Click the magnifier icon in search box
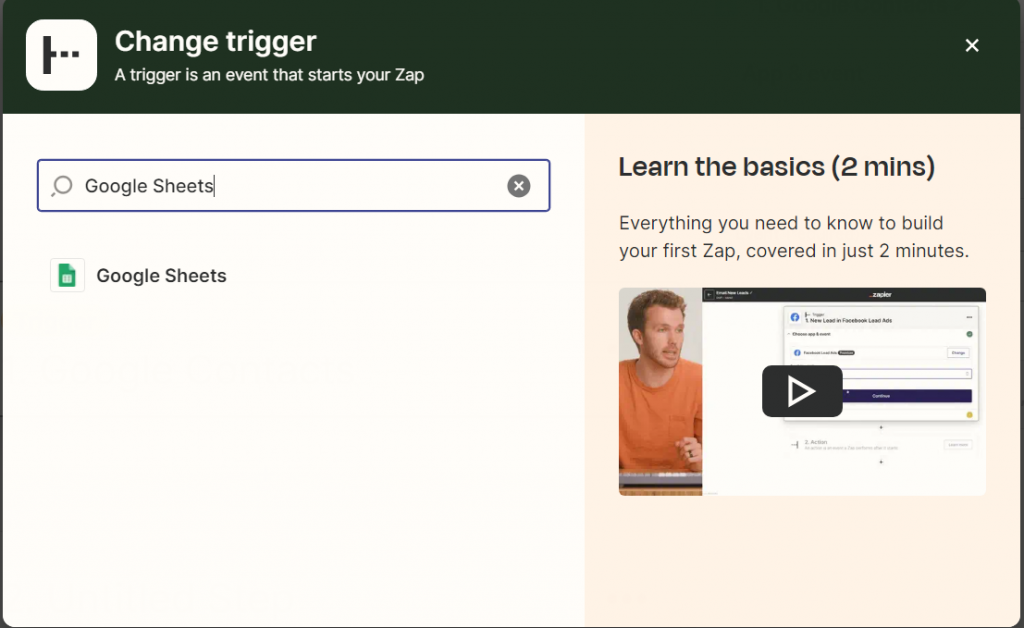Image resolution: width=1024 pixels, height=628 pixels. (x=62, y=186)
